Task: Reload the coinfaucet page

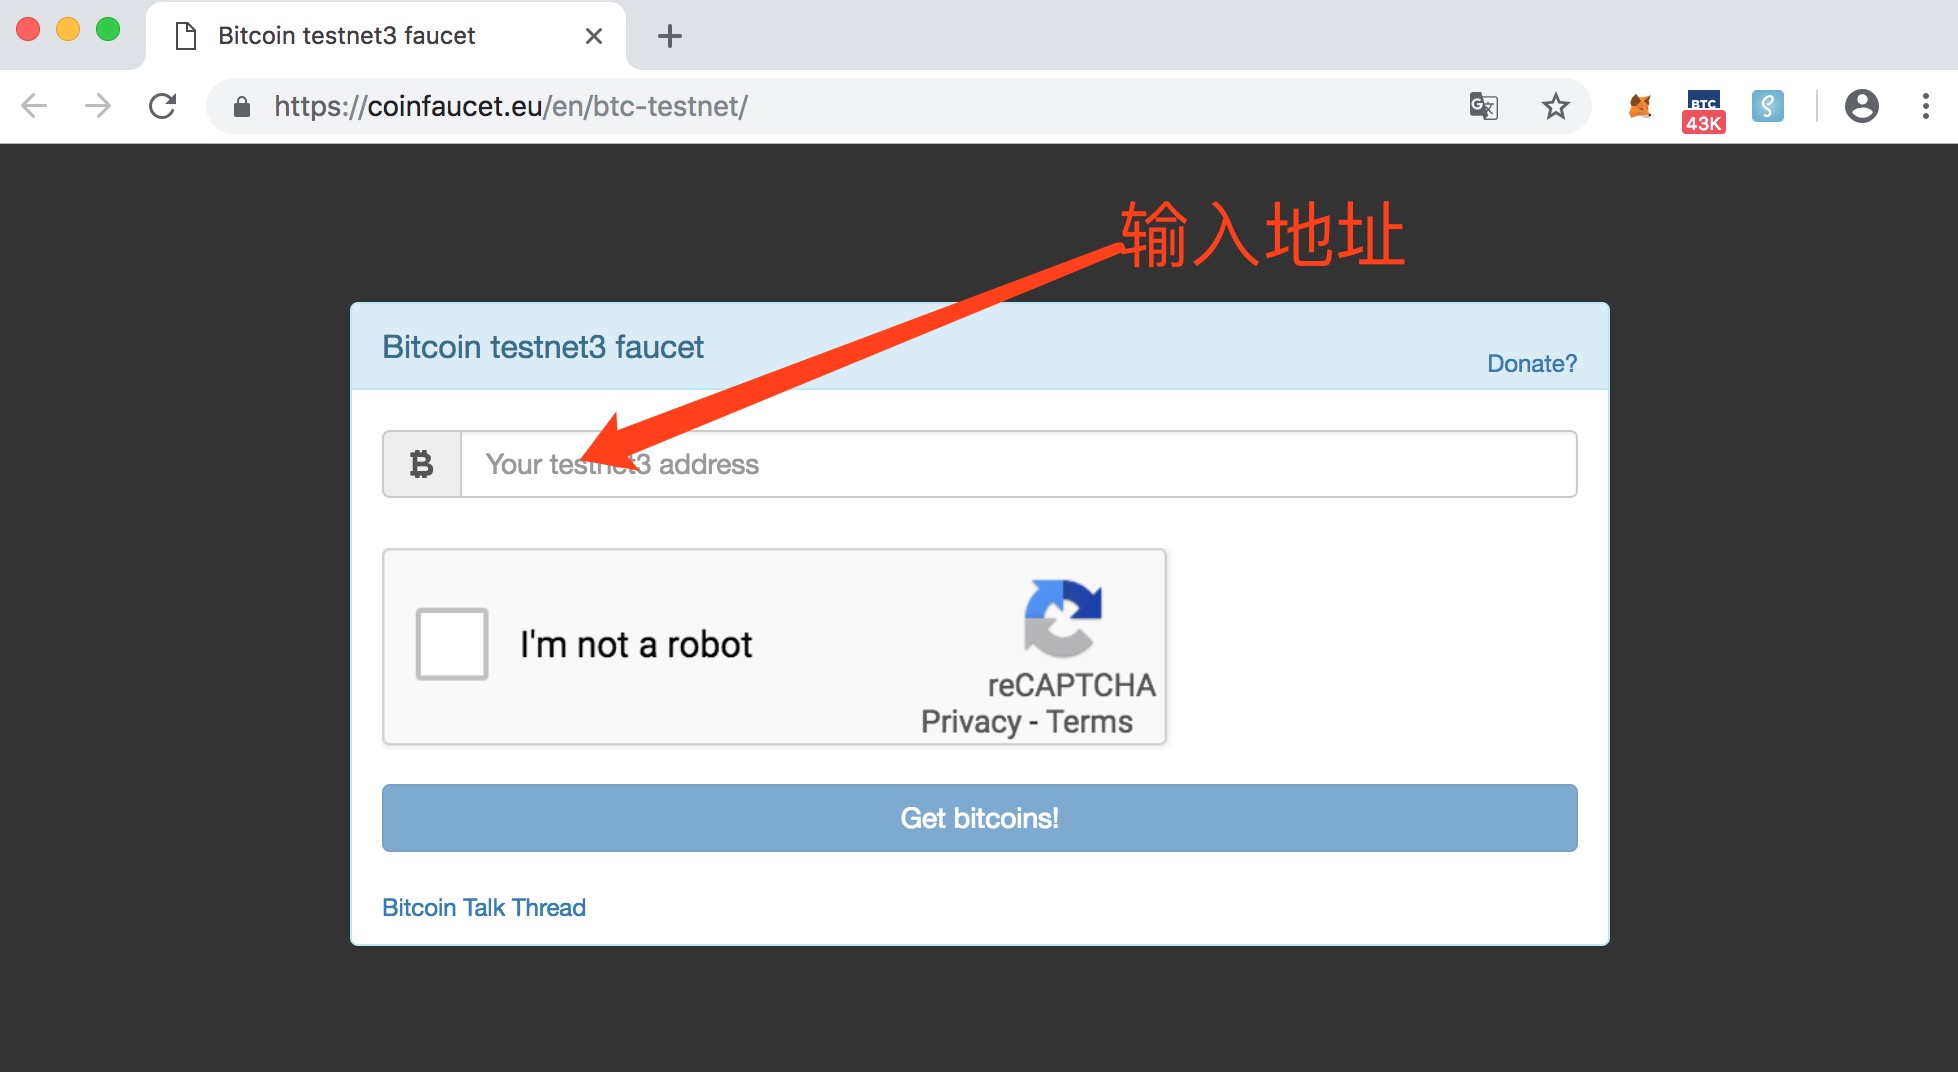Action: point(162,106)
